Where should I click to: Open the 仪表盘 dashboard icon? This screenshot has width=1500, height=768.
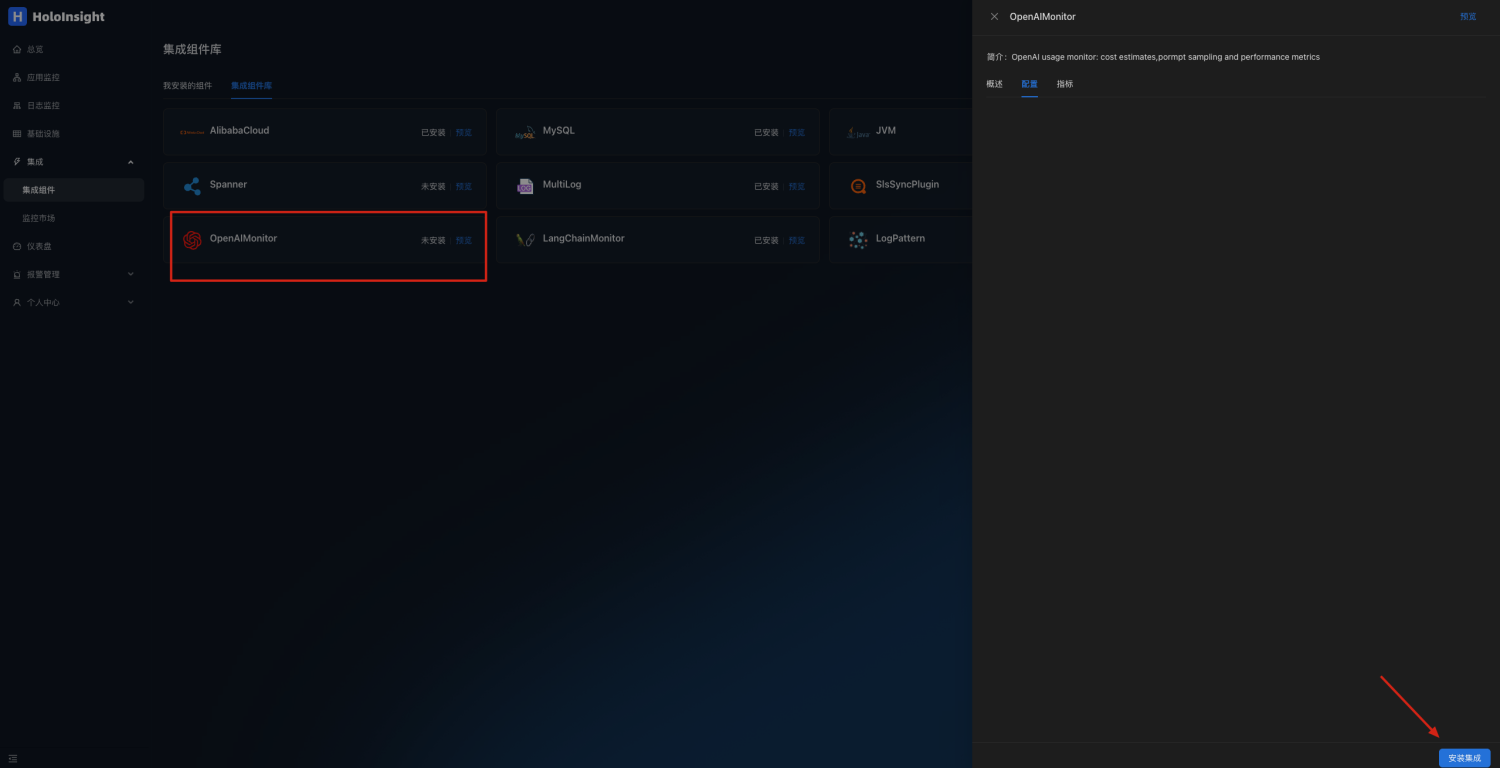pyautogui.click(x=17, y=246)
